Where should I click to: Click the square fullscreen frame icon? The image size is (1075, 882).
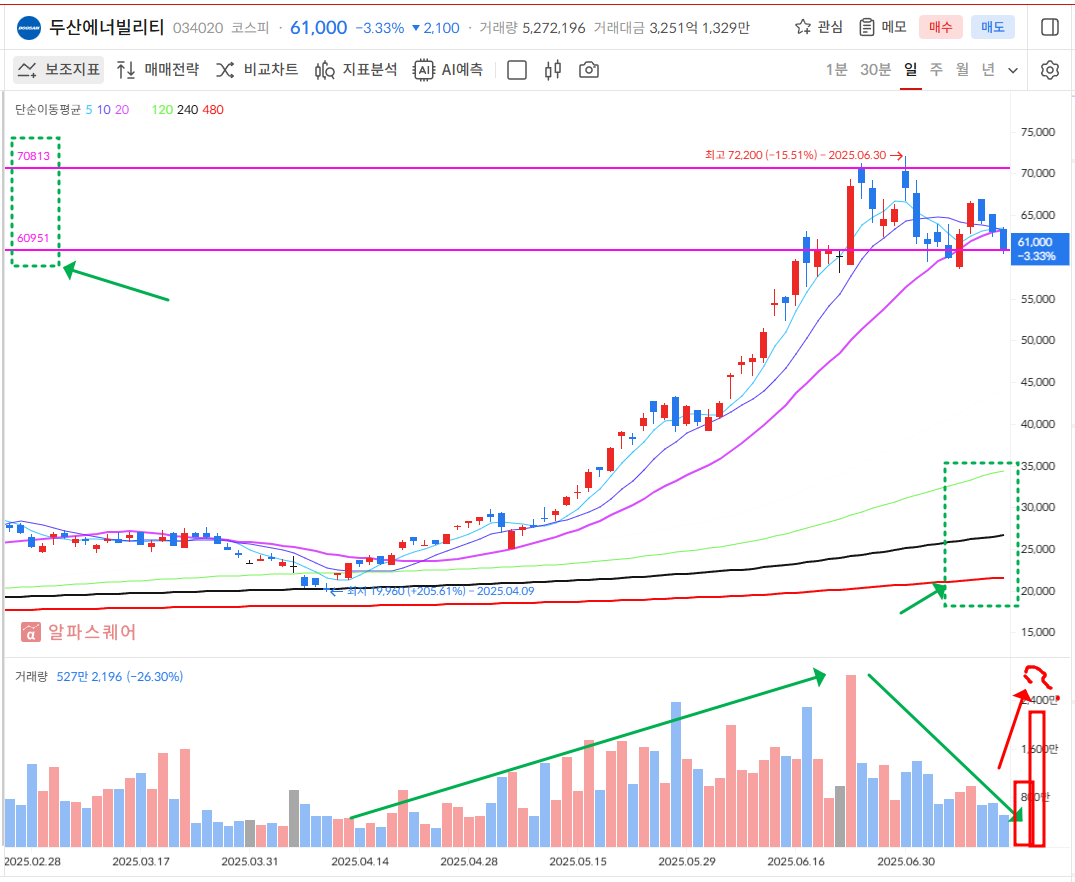517,70
